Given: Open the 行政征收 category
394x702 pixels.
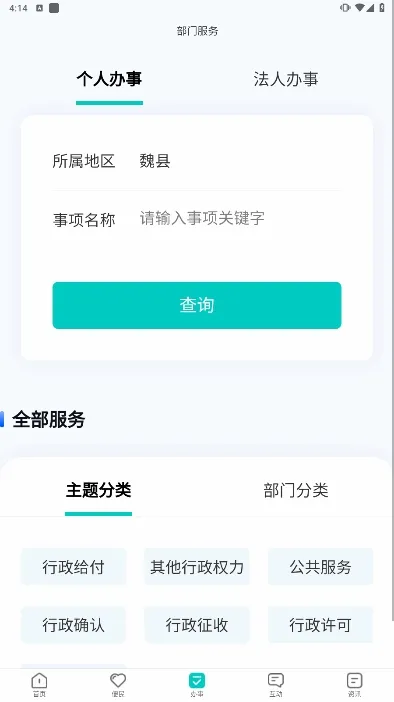Looking at the screenshot, I should (197, 625).
